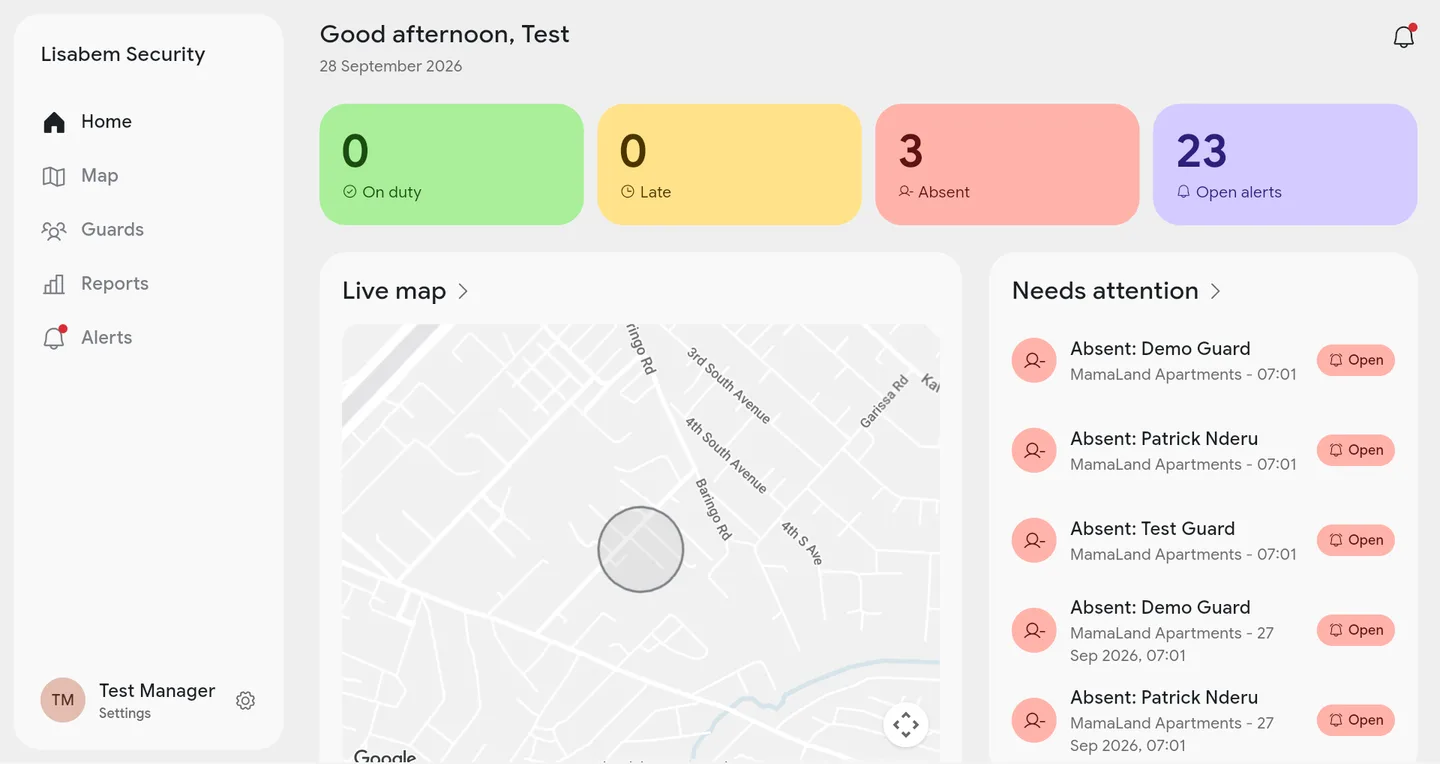Click Open badge for Test Guard alert
1440x764 pixels.
tap(1356, 540)
